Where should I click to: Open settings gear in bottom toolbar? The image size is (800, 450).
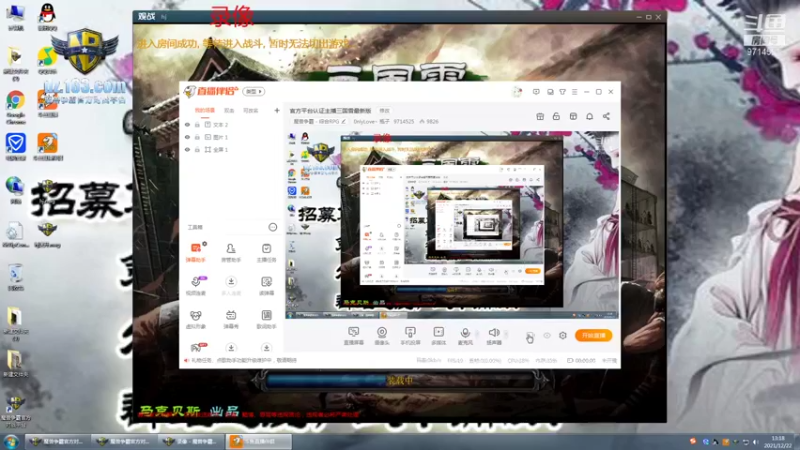[563, 336]
